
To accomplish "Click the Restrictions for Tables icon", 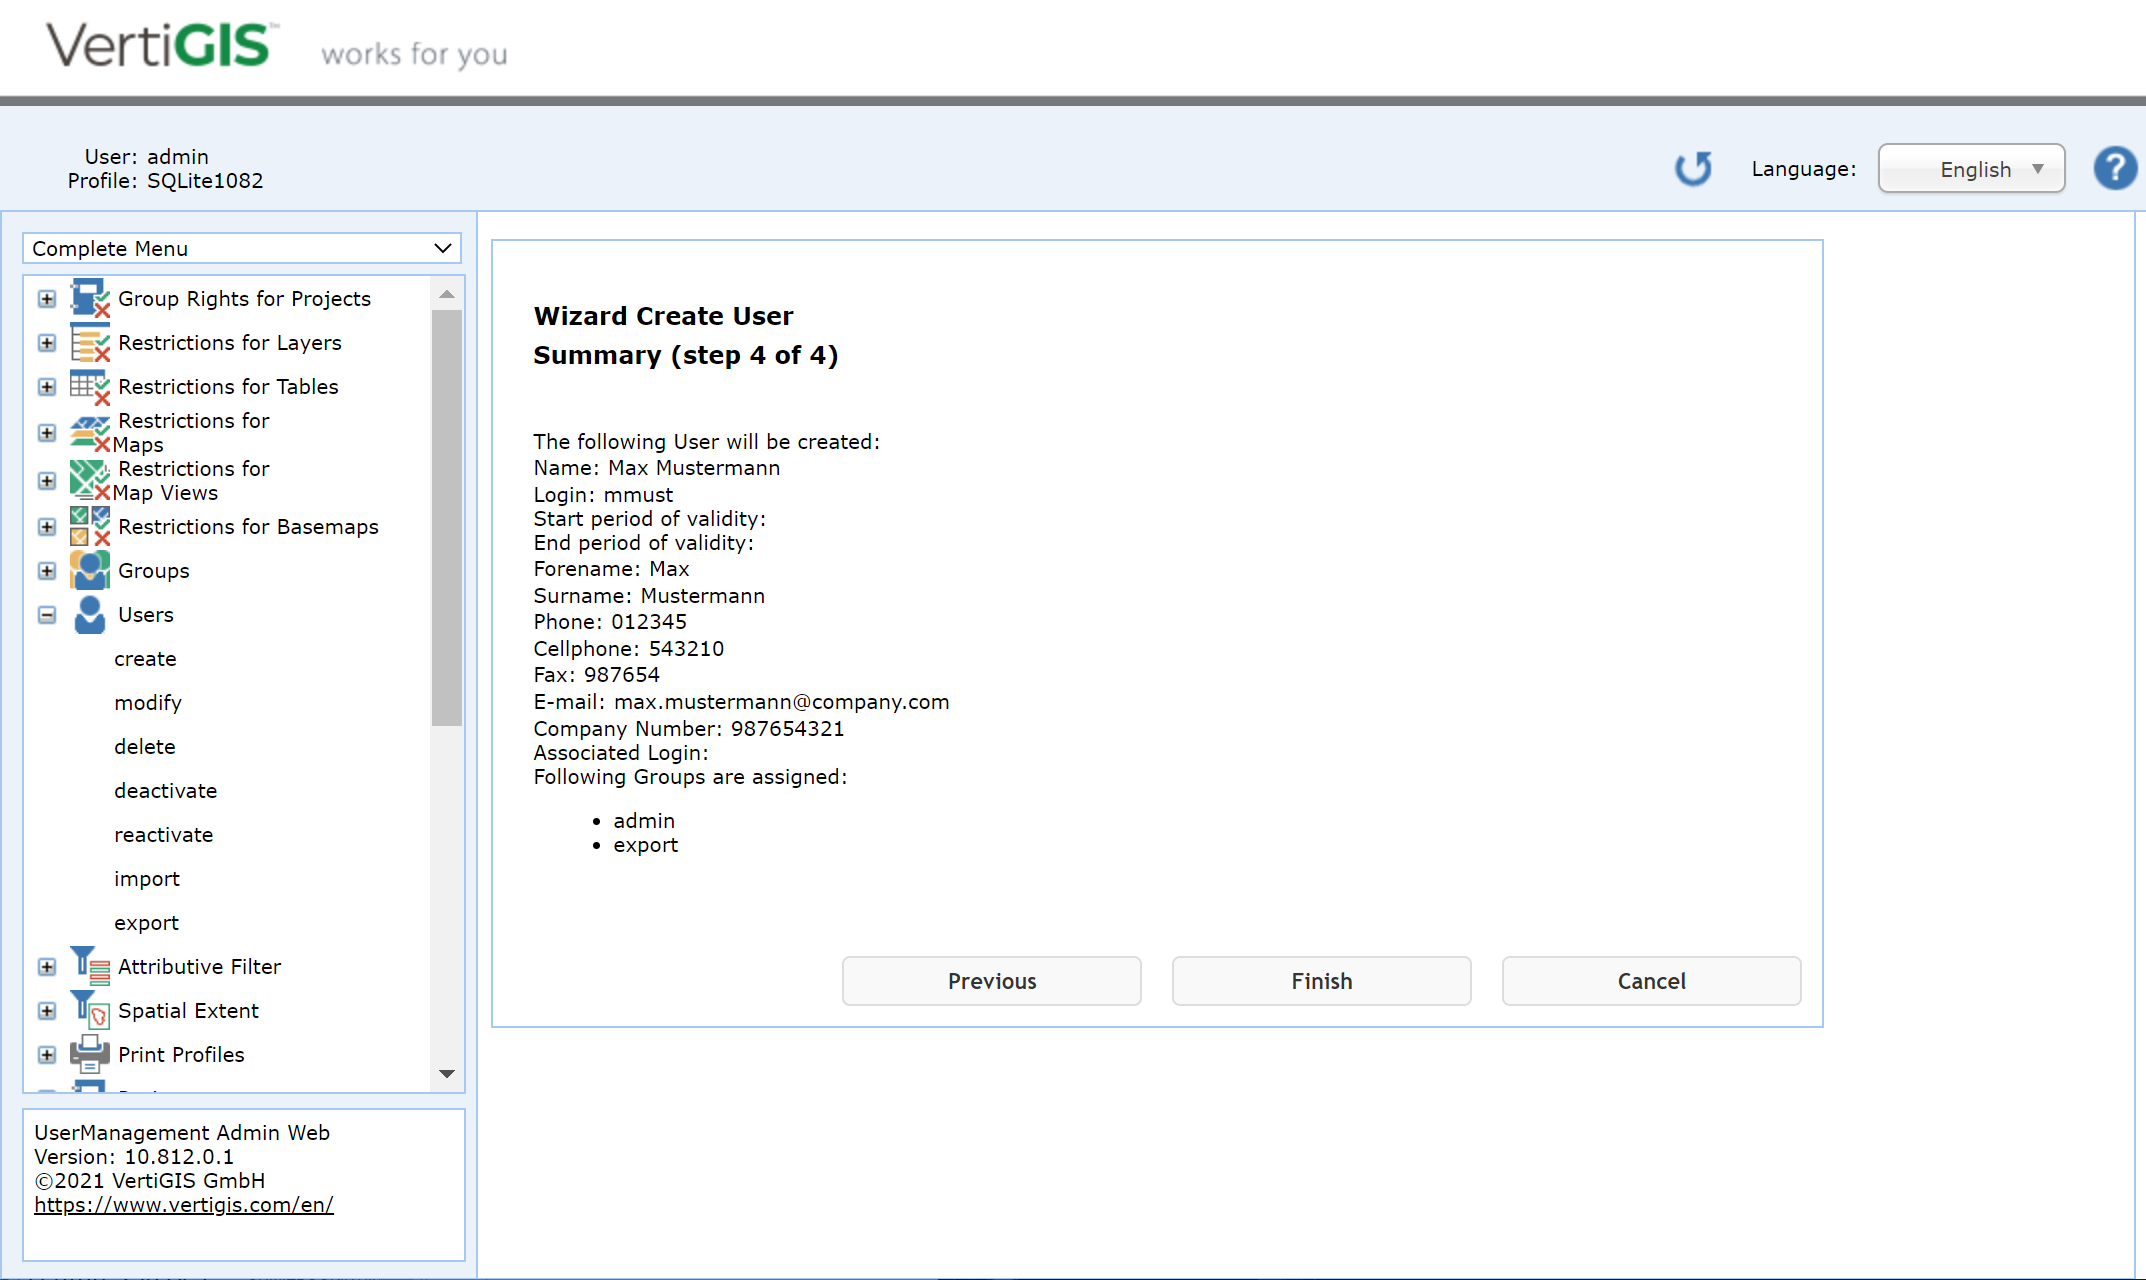I will point(89,387).
